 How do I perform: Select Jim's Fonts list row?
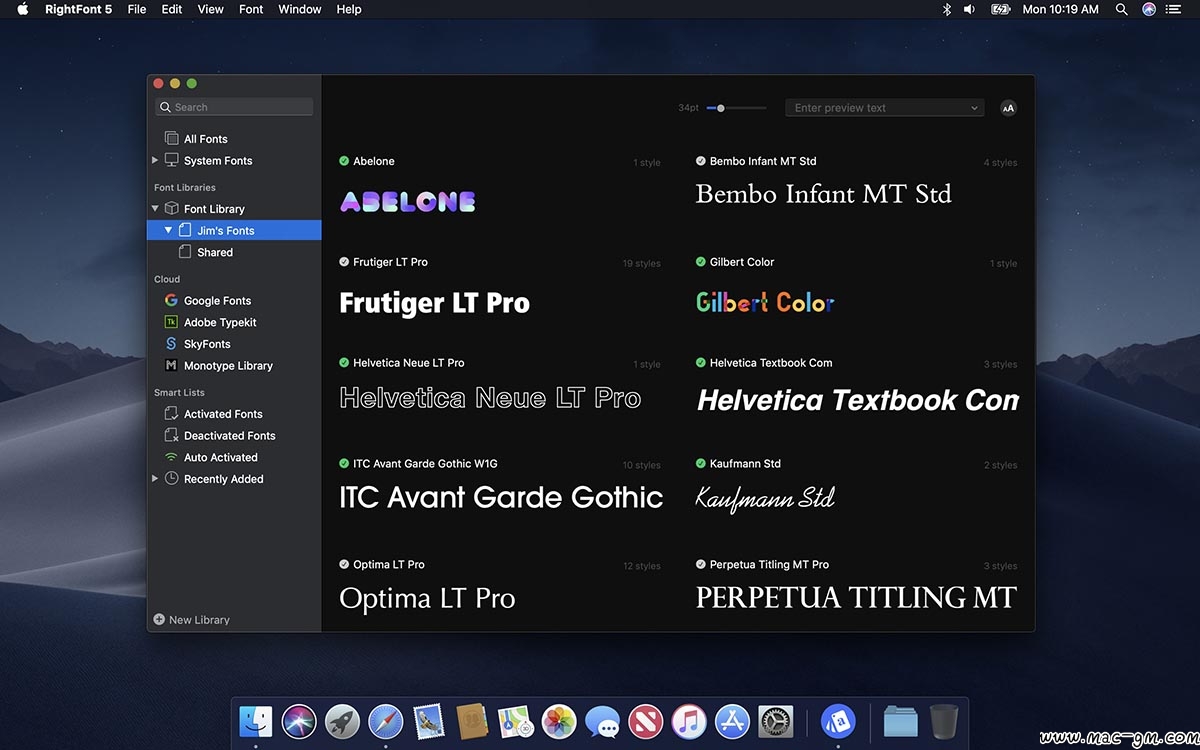(234, 231)
